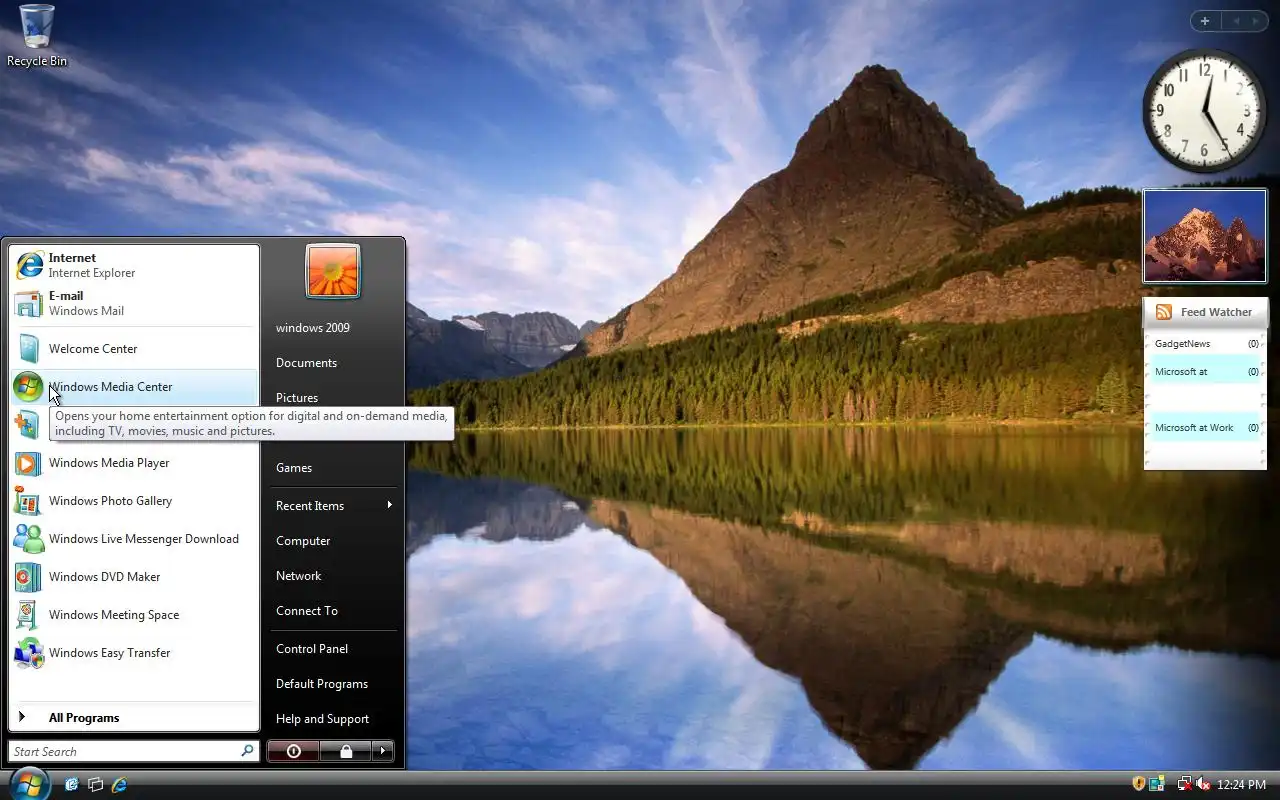Open the GadgetNews feed
Image resolution: width=1280 pixels, height=800 pixels.
[1205, 344]
